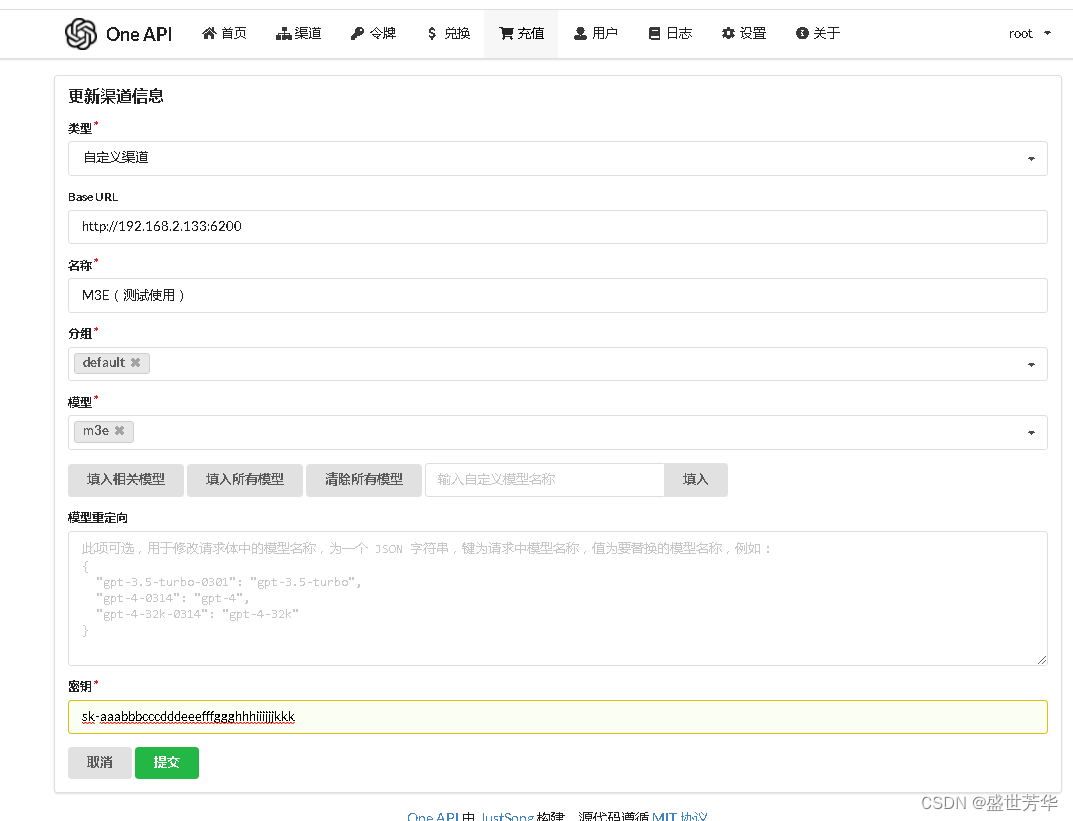The width and height of the screenshot is (1073, 821).
Task: Click the info icon next to 关于
Action: tap(800, 32)
